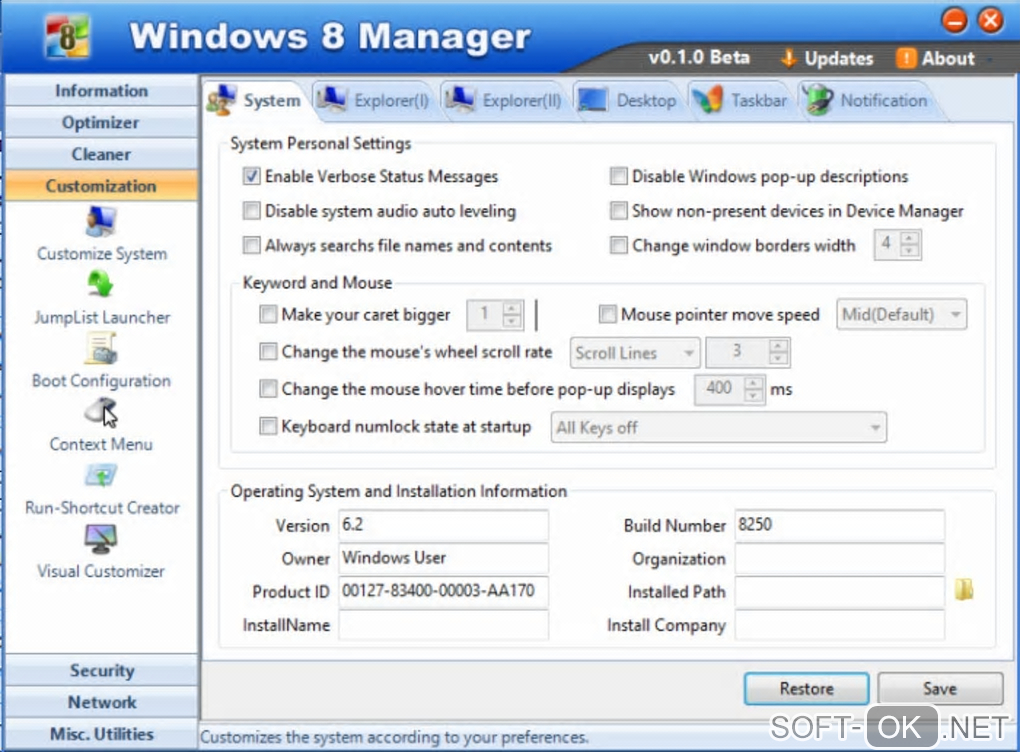
Task: Expand the Network sidebar section
Action: click(101, 703)
